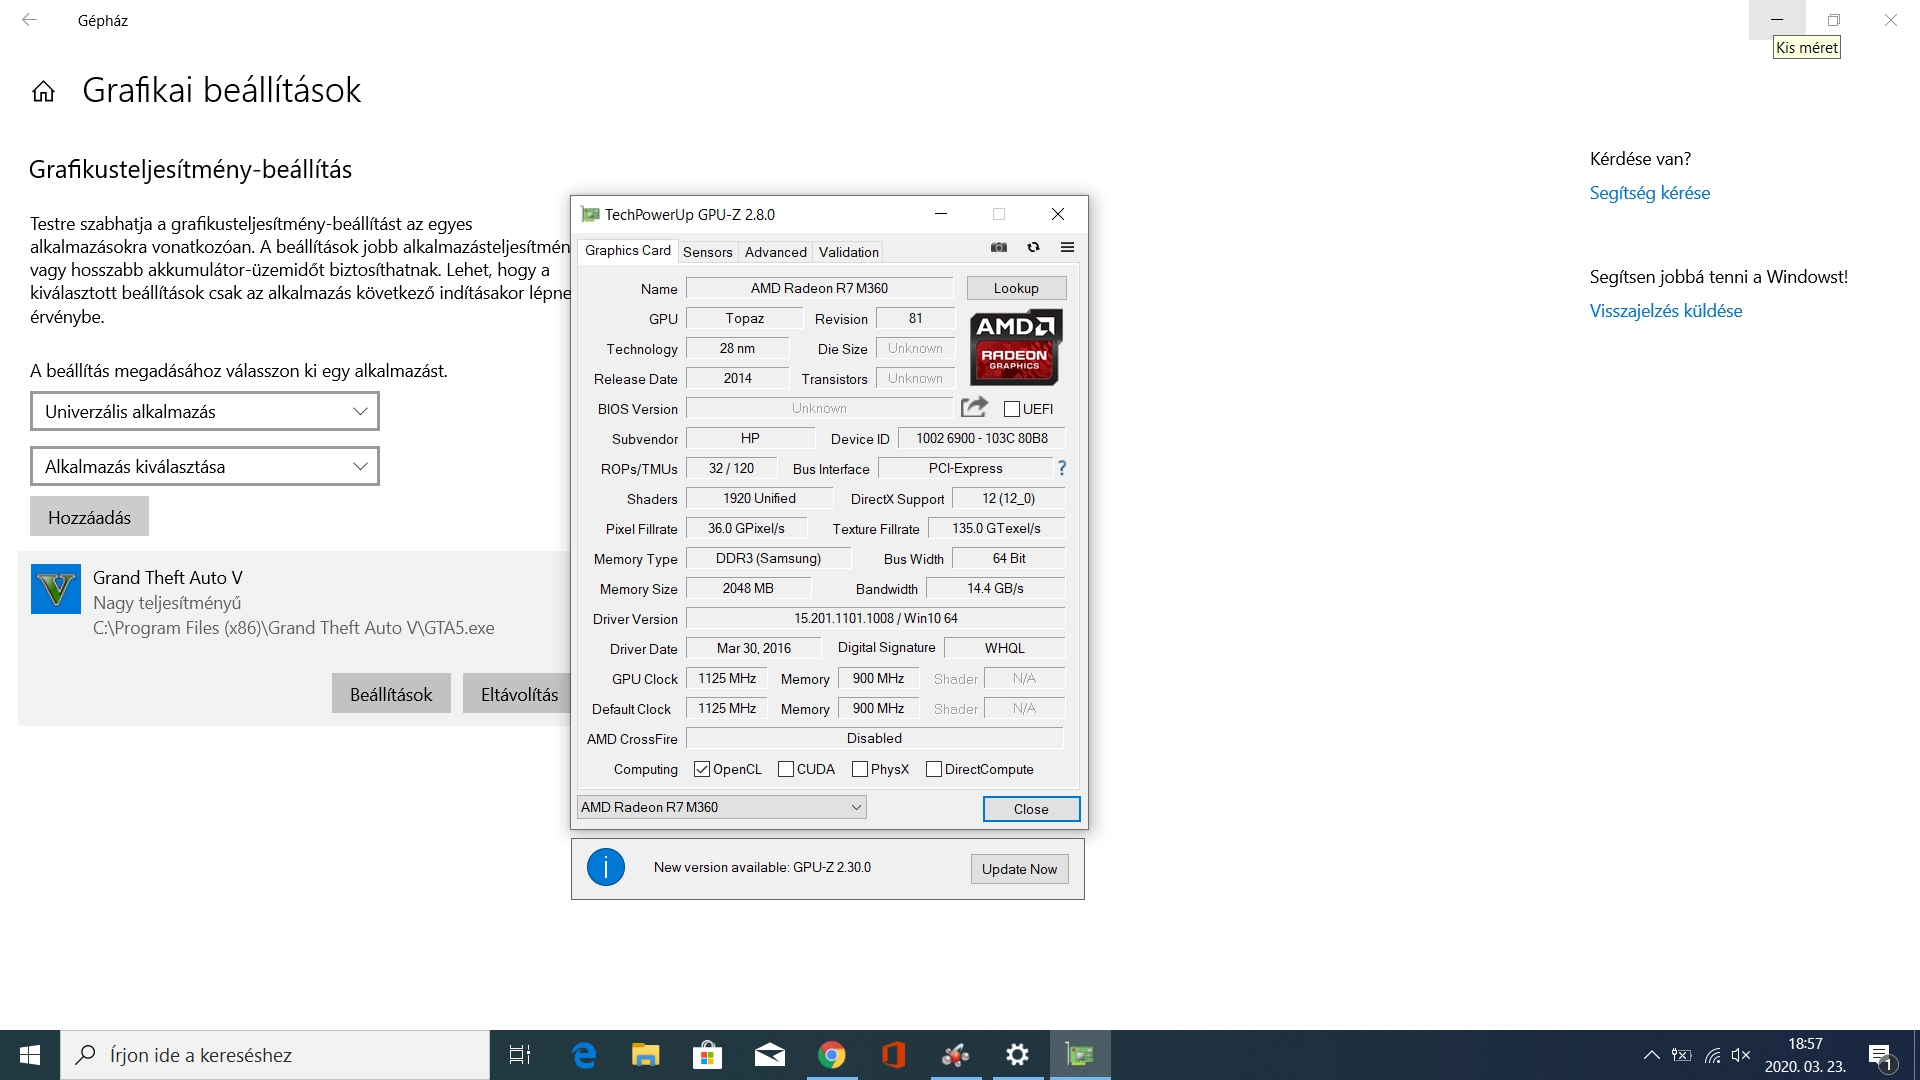Toggle the PhysX checkbox

[860, 769]
